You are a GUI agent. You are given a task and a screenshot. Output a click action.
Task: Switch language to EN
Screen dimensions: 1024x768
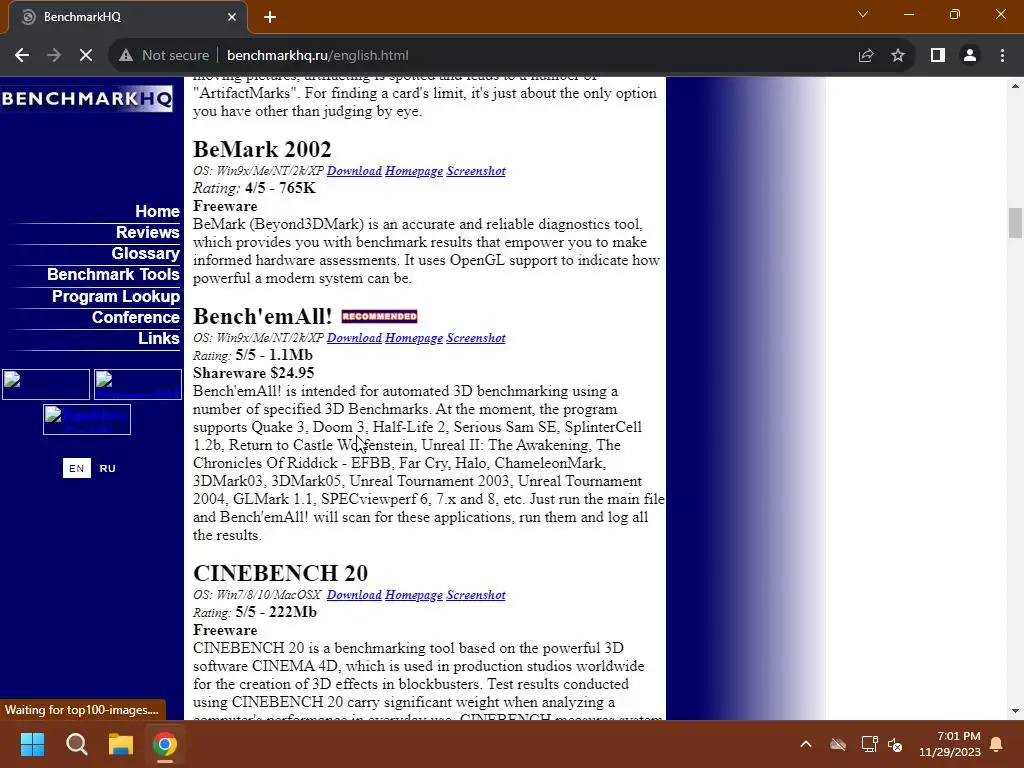[x=76, y=468]
